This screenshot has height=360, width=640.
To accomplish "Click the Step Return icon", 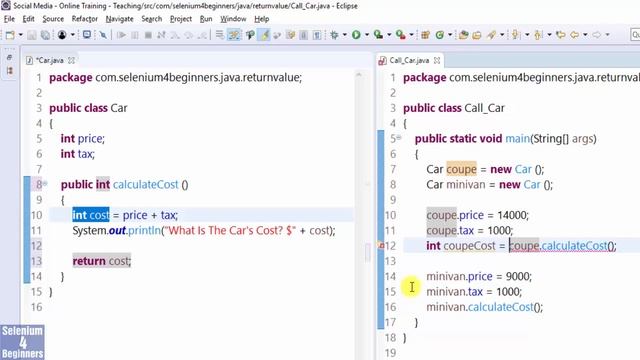I will (x=202, y=35).
